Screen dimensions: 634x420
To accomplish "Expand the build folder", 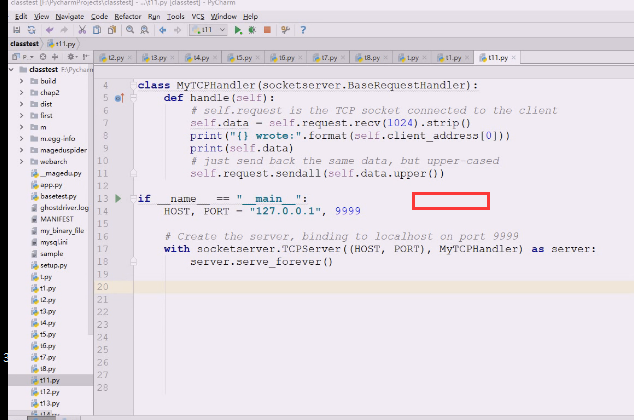I will click(21, 81).
